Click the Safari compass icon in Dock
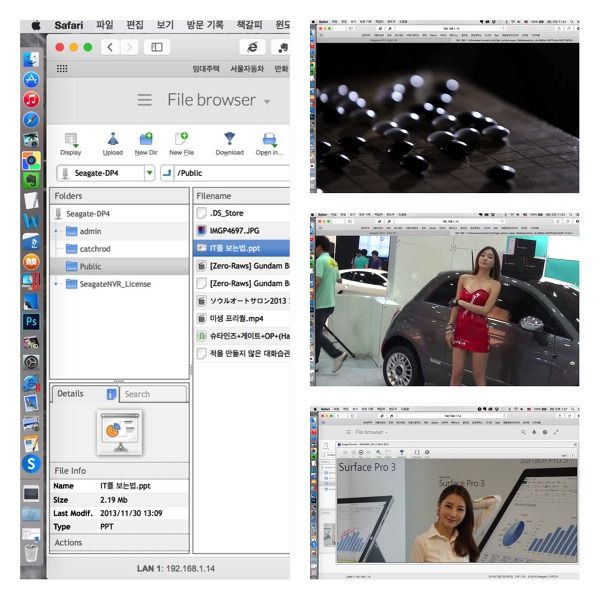 click(x=31, y=120)
